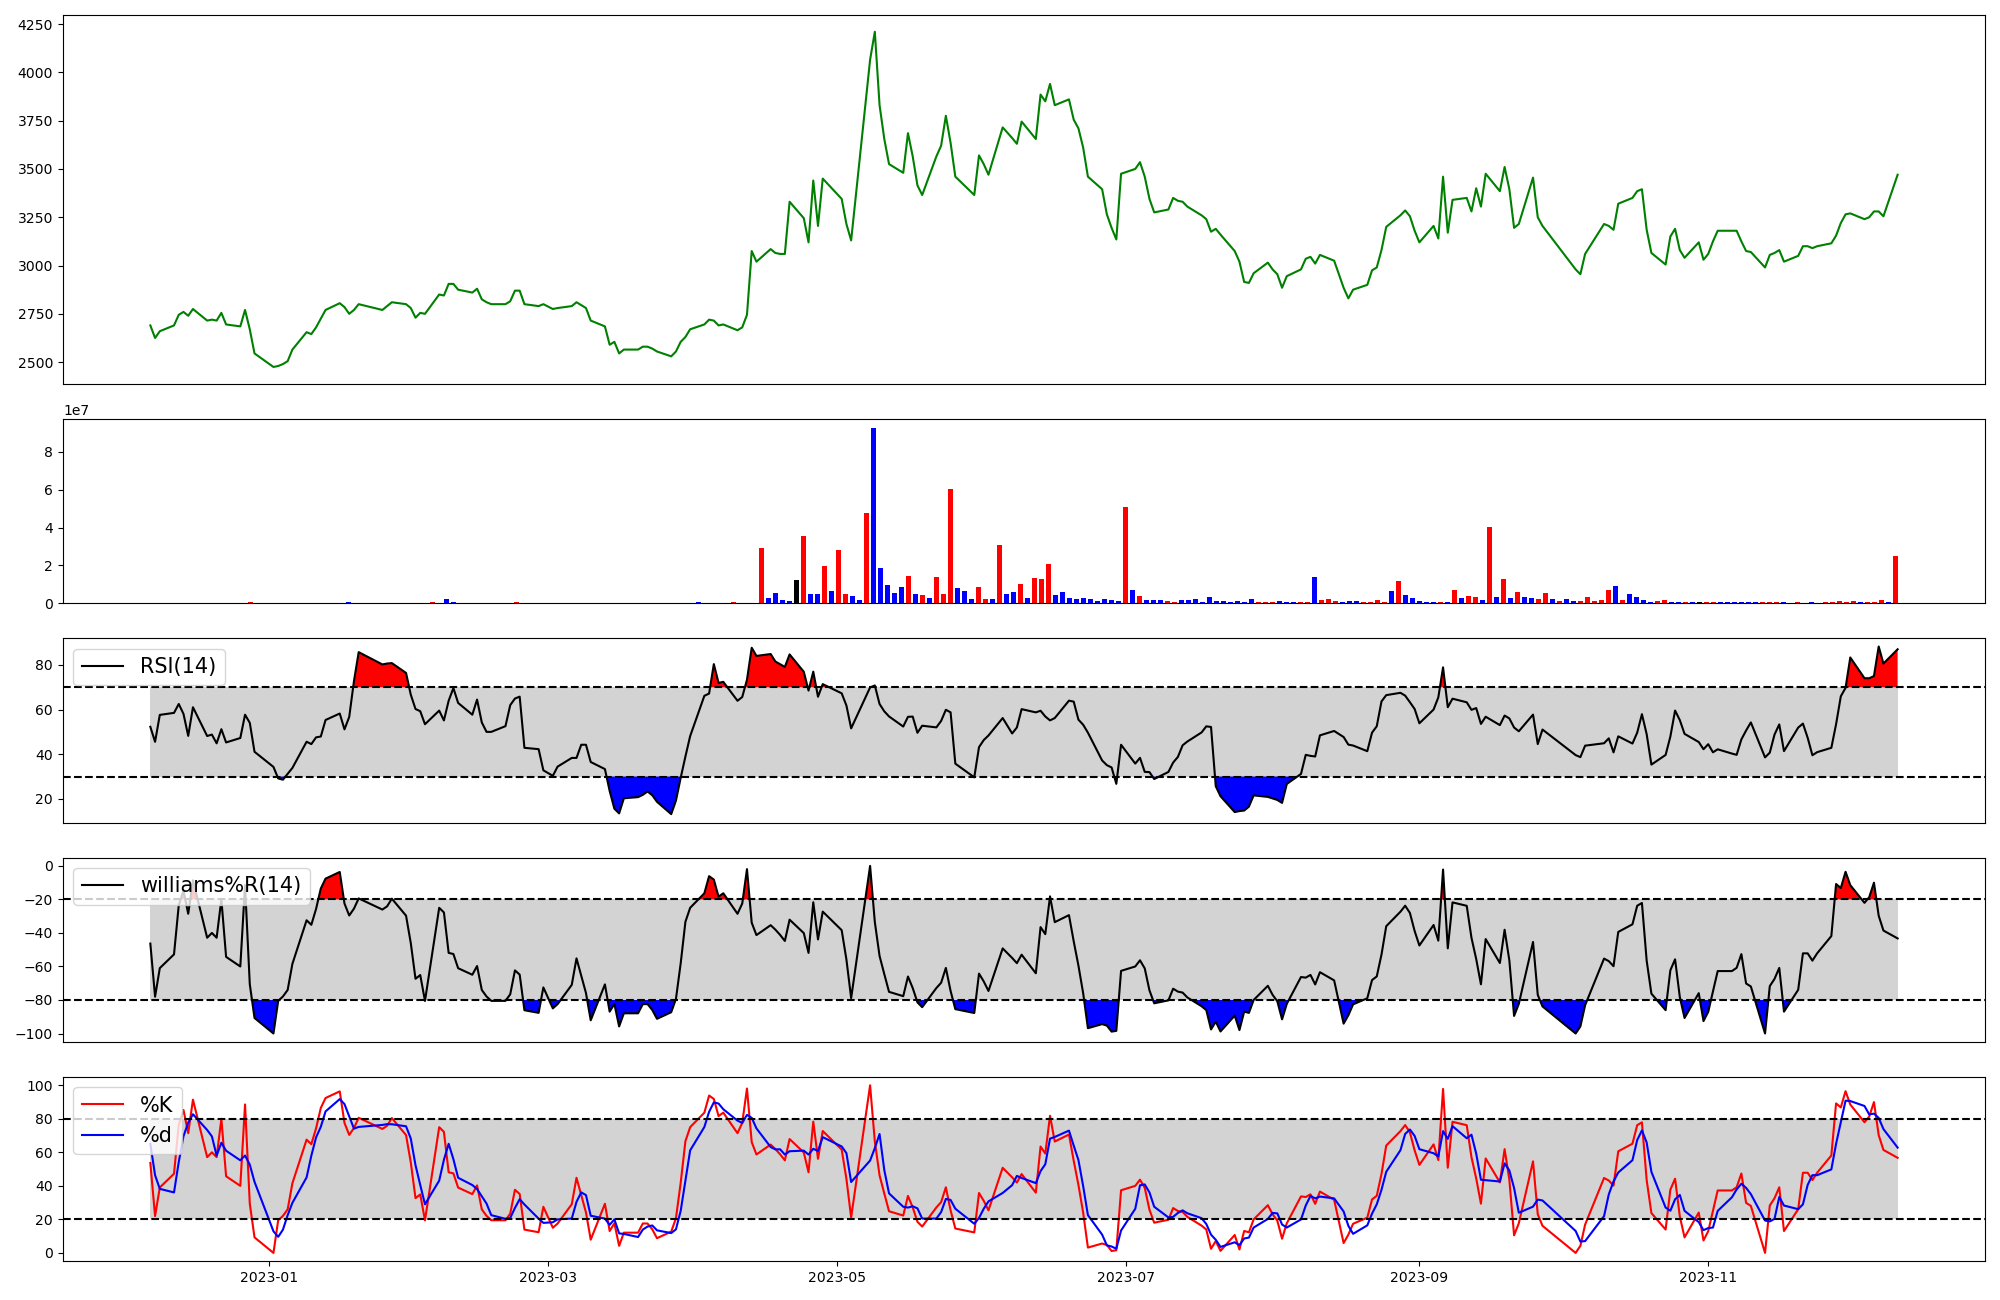Image resolution: width=2000 pixels, height=1300 pixels.
Task: Click the price peak above 4000
Action: (874, 34)
